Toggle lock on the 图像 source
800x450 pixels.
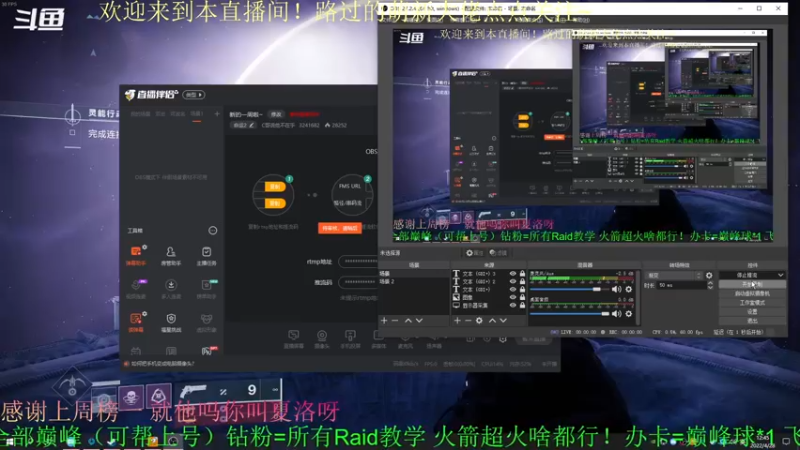point(522,297)
